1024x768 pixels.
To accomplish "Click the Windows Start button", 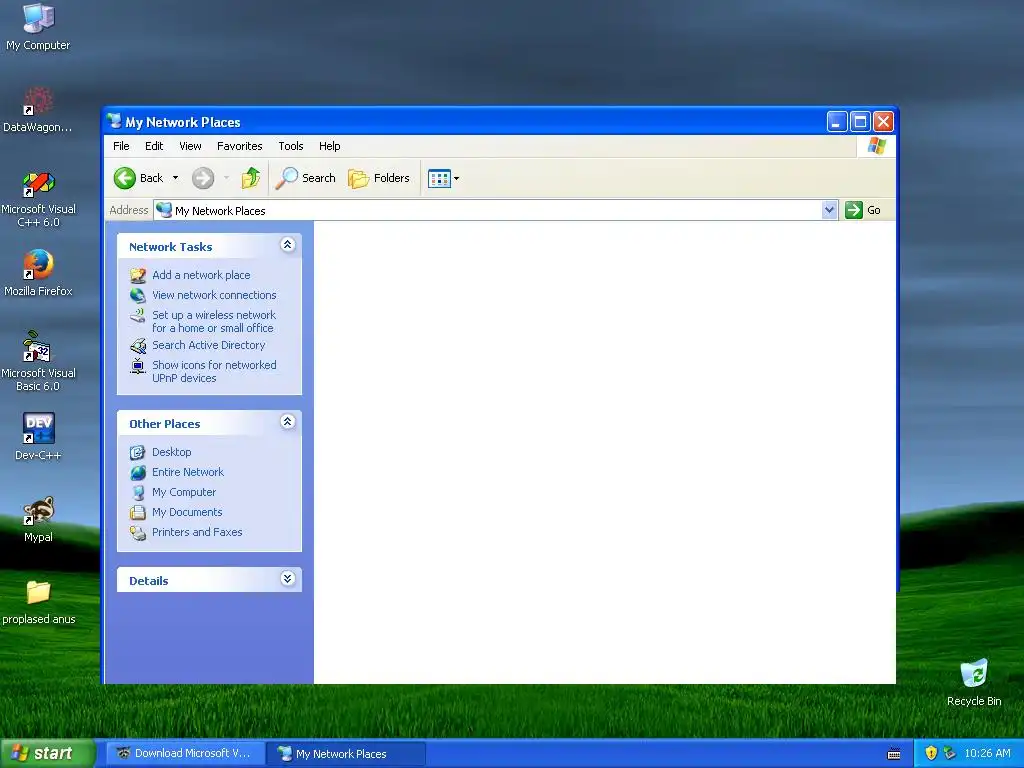I will (x=48, y=753).
